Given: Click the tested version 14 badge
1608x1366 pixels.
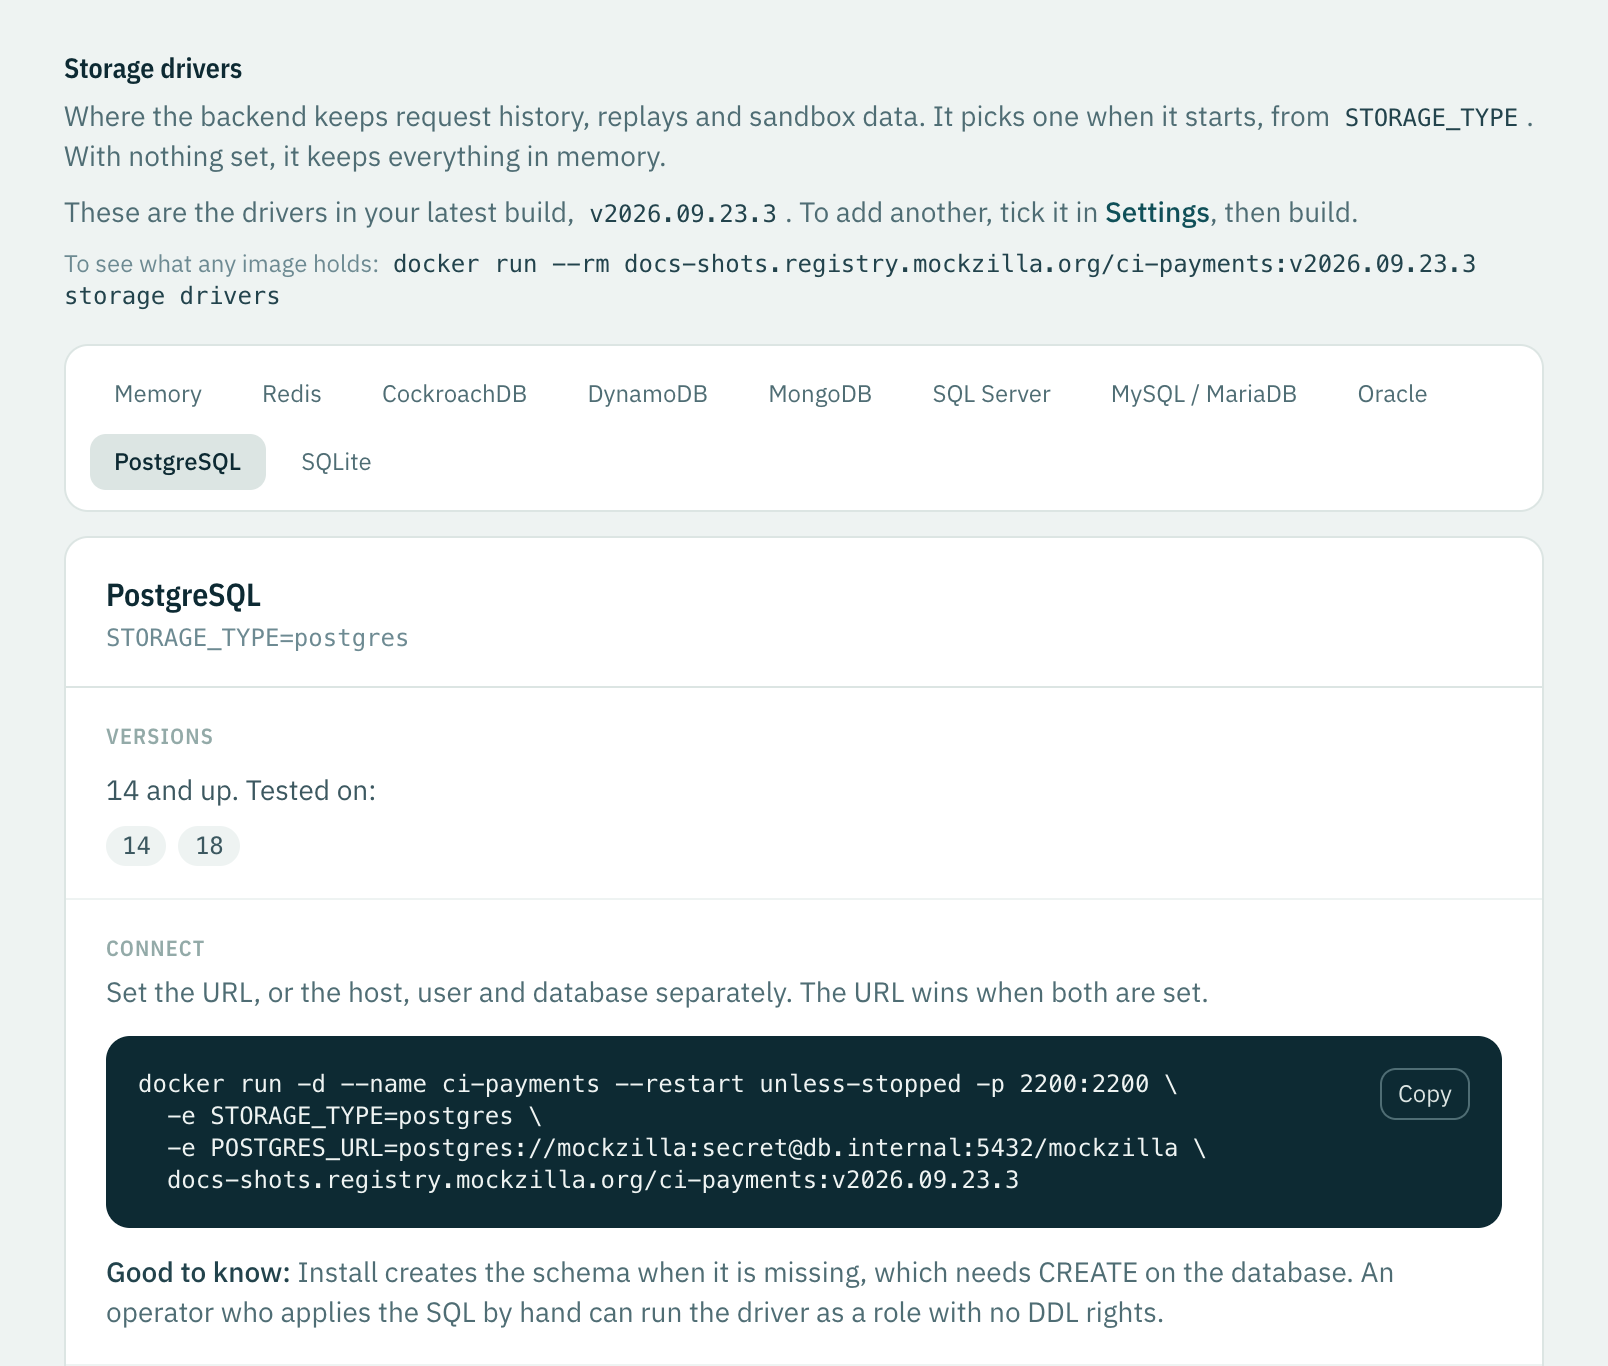Looking at the screenshot, I should pos(136,846).
